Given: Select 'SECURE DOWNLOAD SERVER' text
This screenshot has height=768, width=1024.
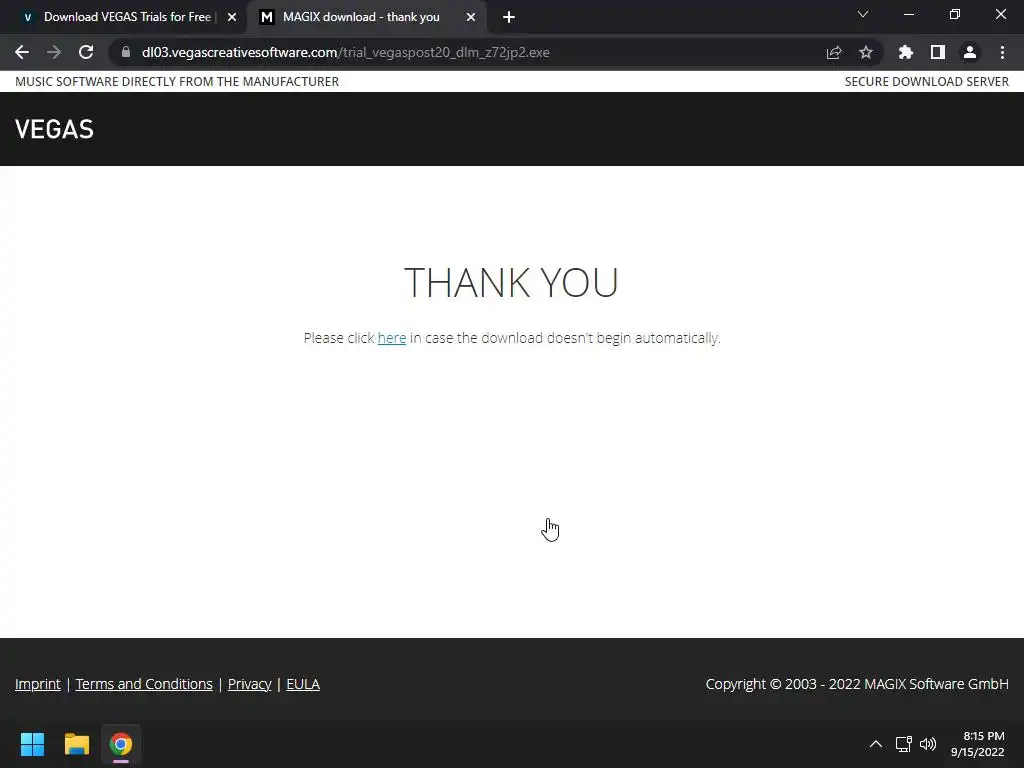Looking at the screenshot, I should (927, 82).
